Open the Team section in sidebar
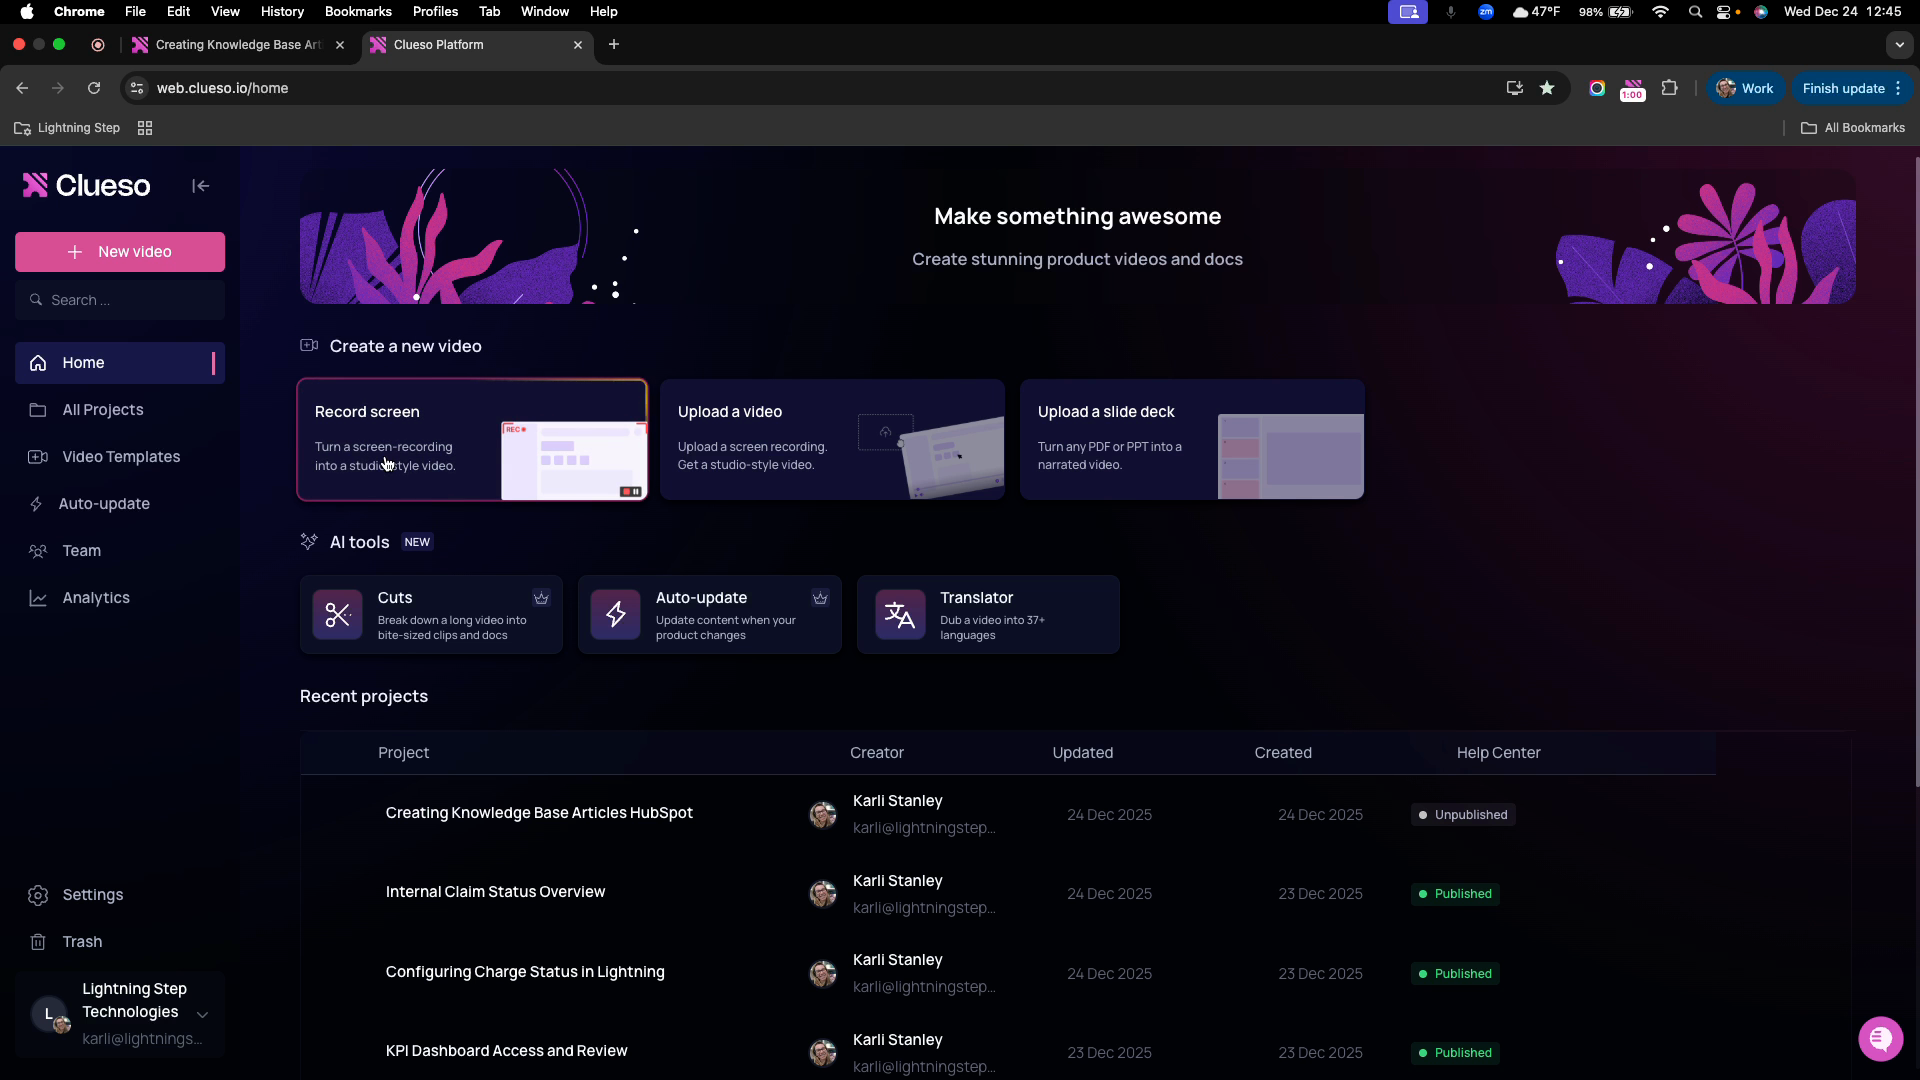The width and height of the screenshot is (1920, 1080). [x=82, y=550]
